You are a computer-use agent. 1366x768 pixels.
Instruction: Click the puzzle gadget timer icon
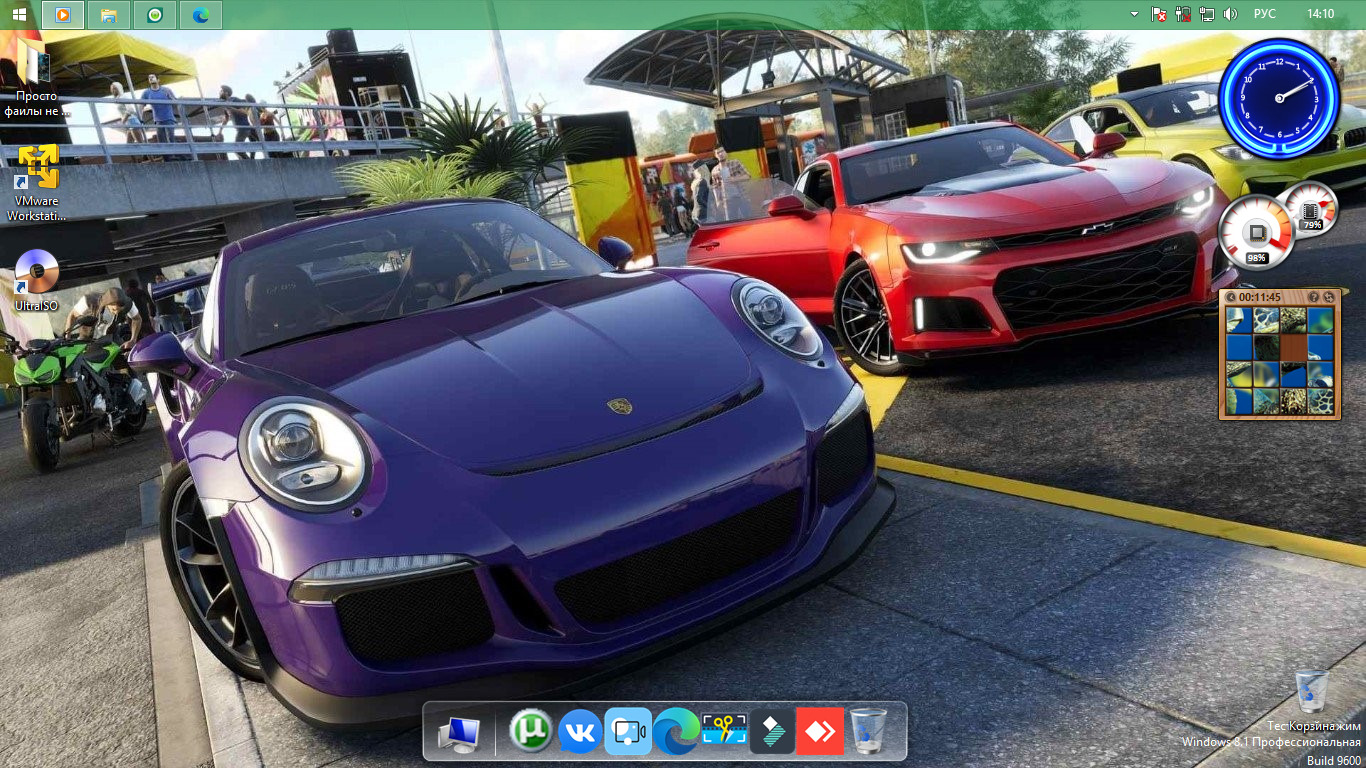1231,297
